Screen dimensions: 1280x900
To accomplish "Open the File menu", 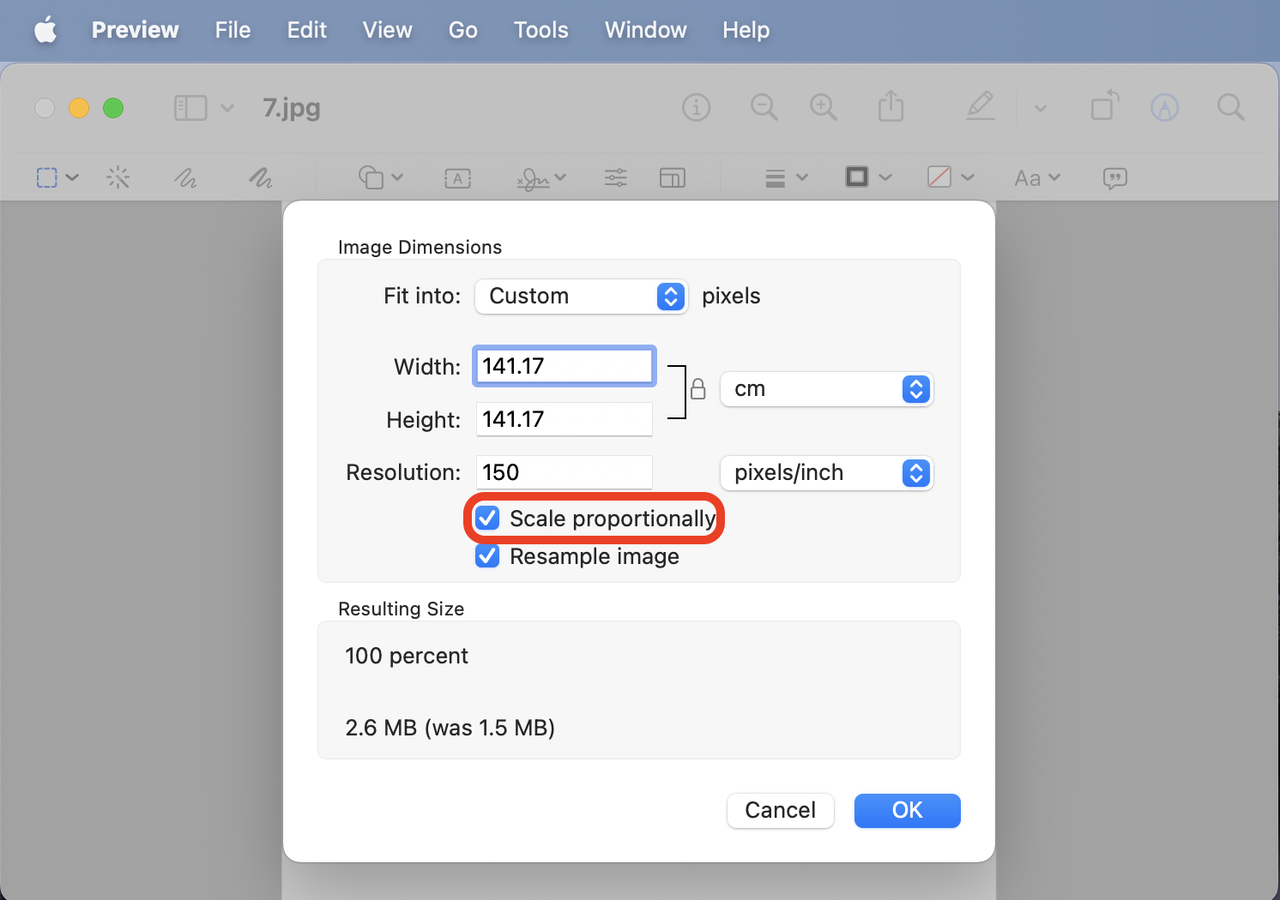I will tap(232, 30).
